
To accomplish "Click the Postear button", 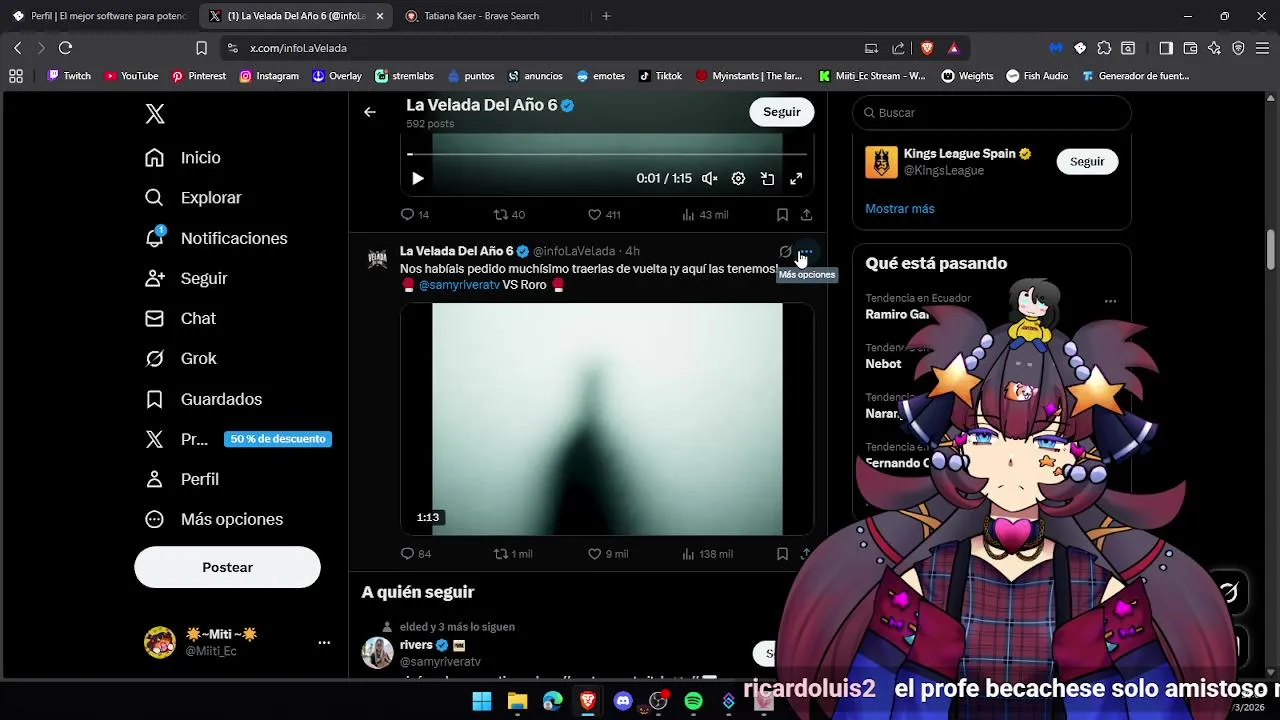I will point(228,567).
